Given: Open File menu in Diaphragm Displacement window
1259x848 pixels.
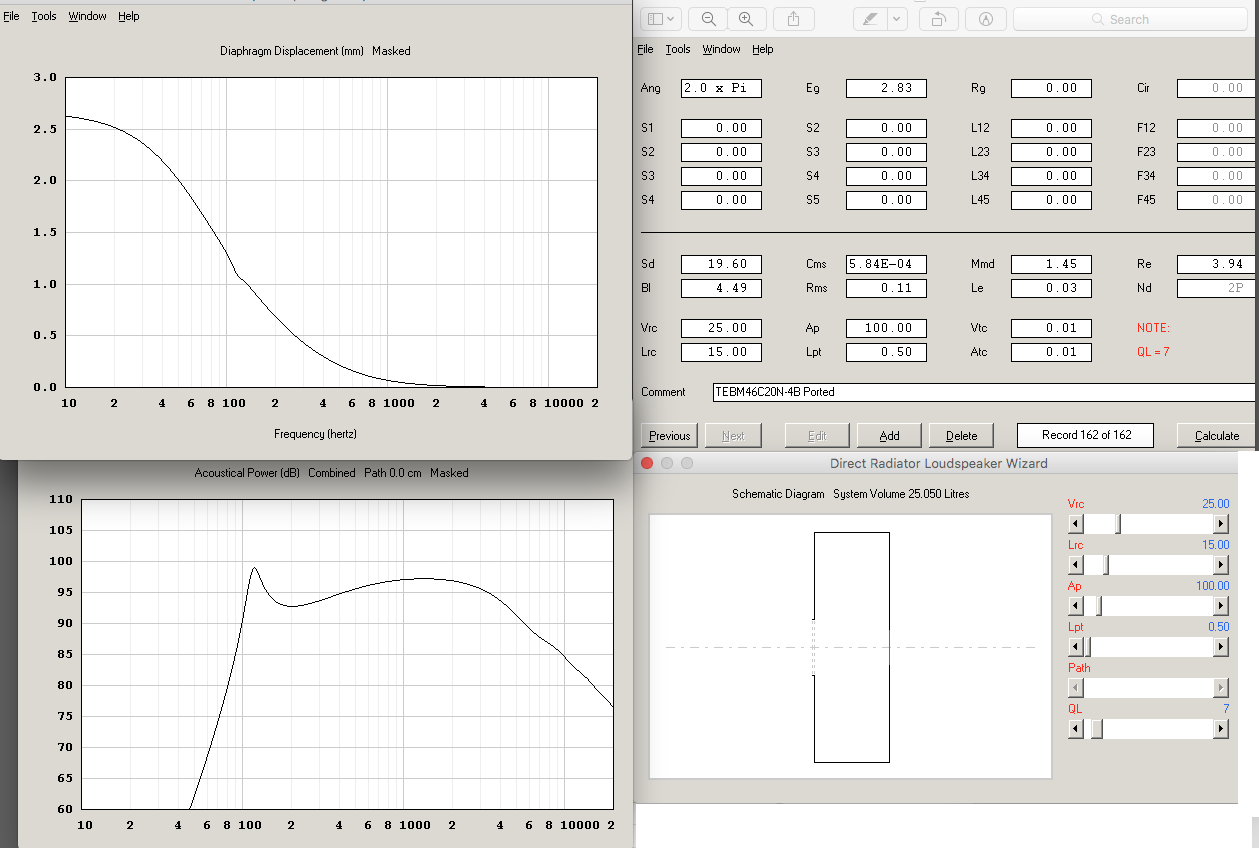Looking at the screenshot, I should [x=11, y=17].
